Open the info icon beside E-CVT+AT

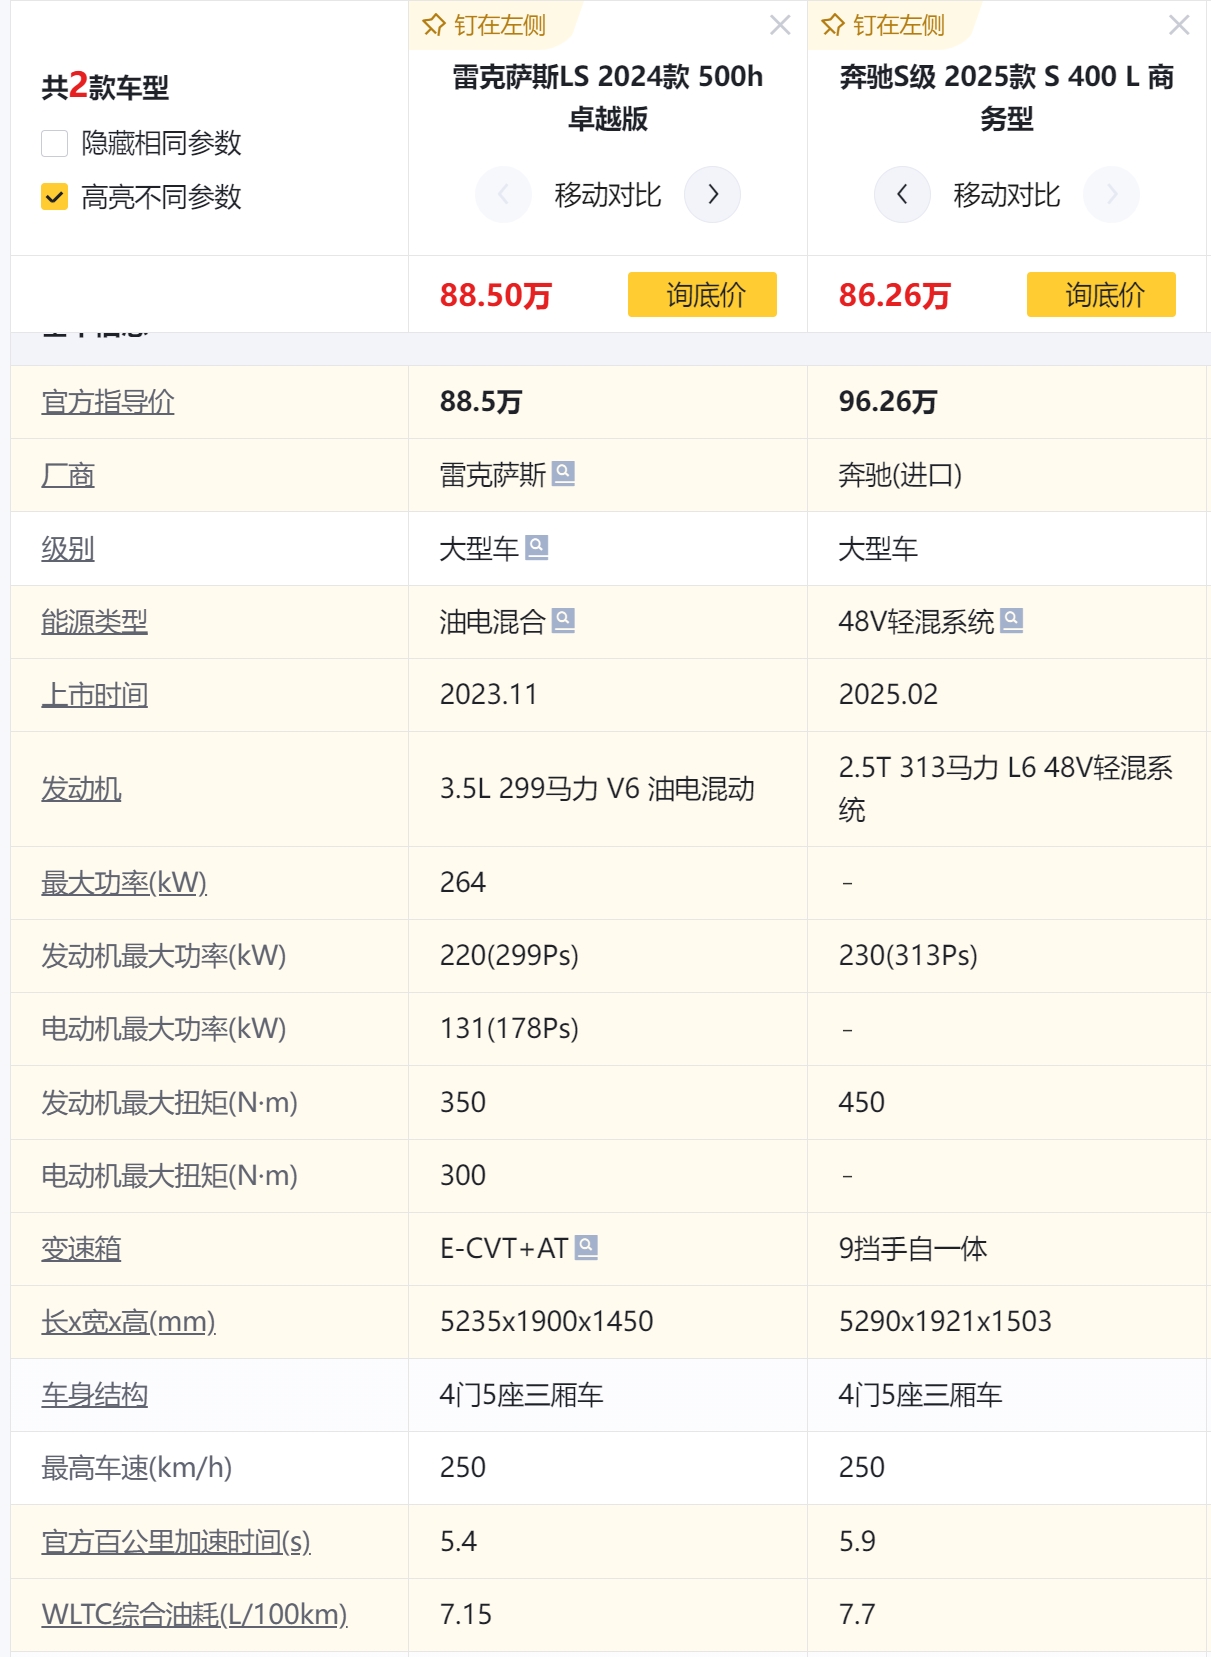click(587, 1247)
